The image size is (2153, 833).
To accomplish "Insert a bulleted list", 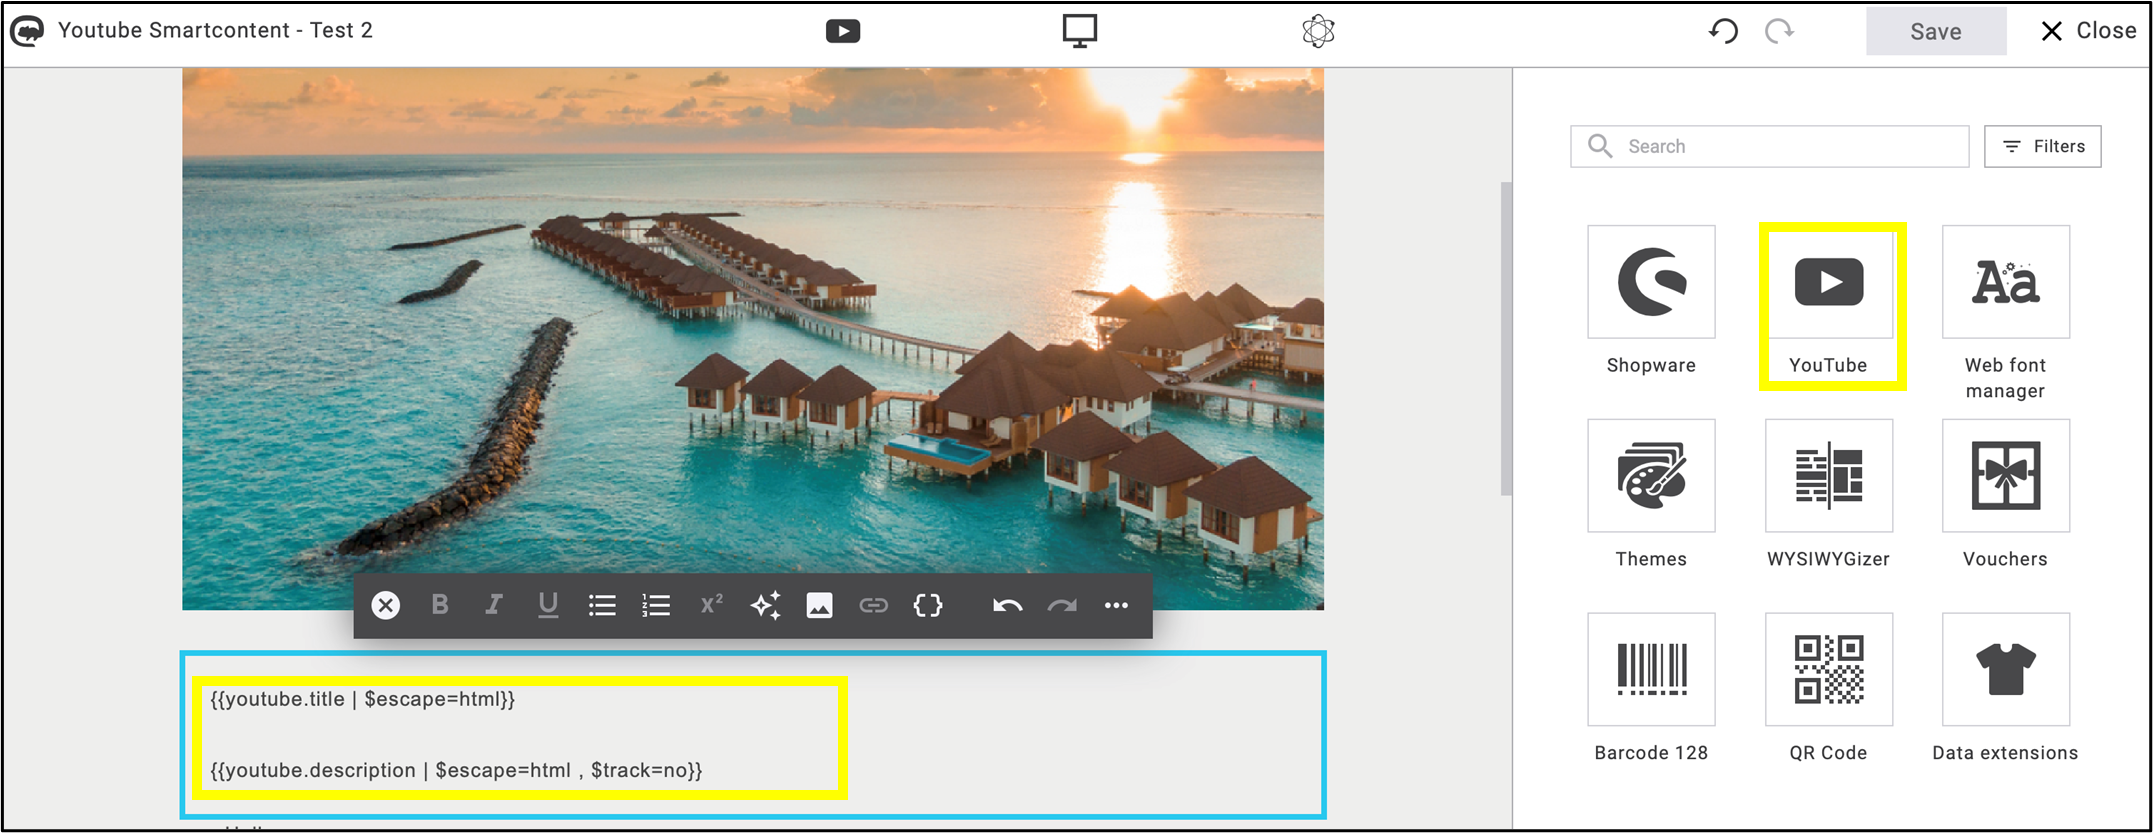I will (x=602, y=605).
